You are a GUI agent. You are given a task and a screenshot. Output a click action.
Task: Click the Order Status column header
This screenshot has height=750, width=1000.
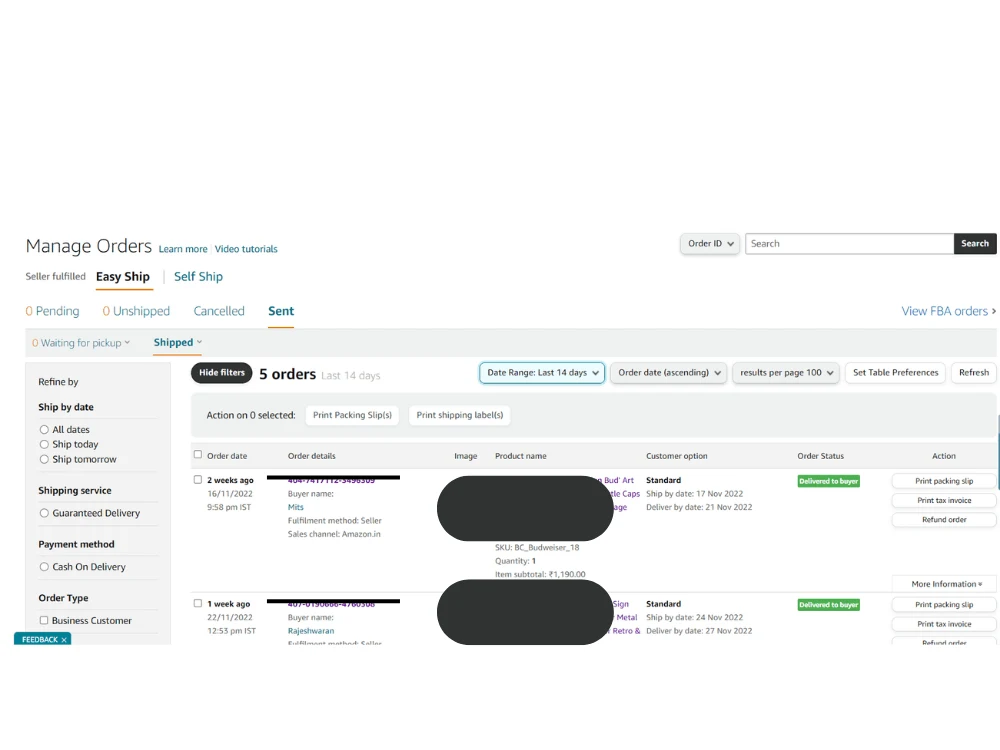(820, 456)
